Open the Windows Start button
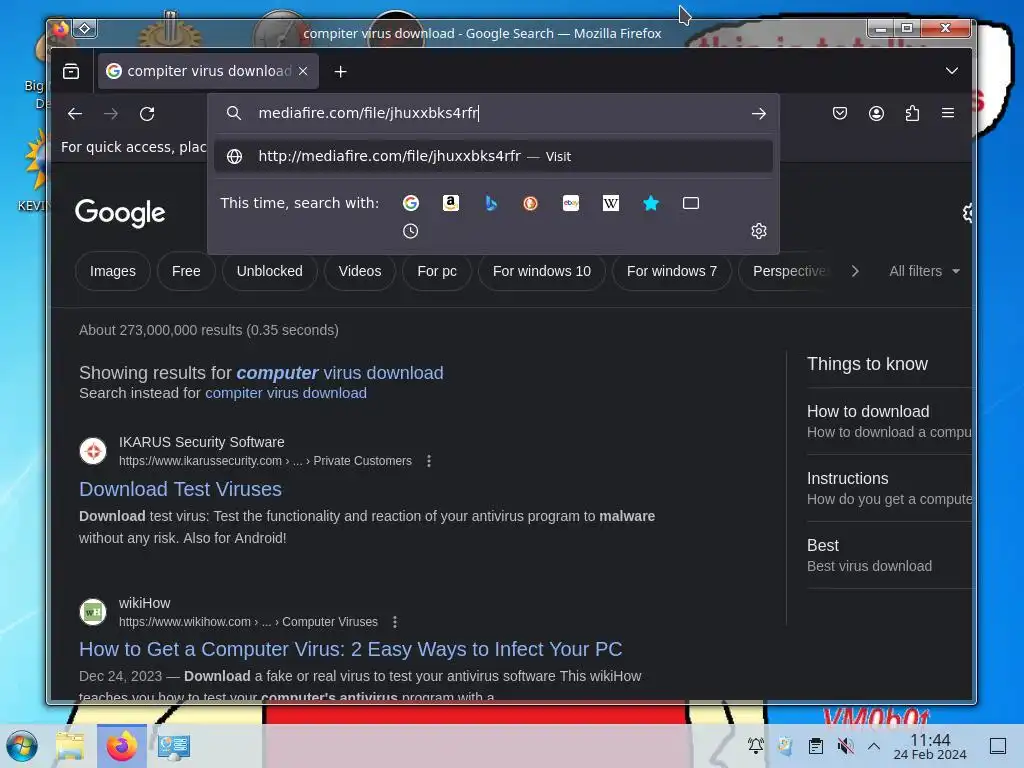The width and height of the screenshot is (1024, 768). pos(22,746)
